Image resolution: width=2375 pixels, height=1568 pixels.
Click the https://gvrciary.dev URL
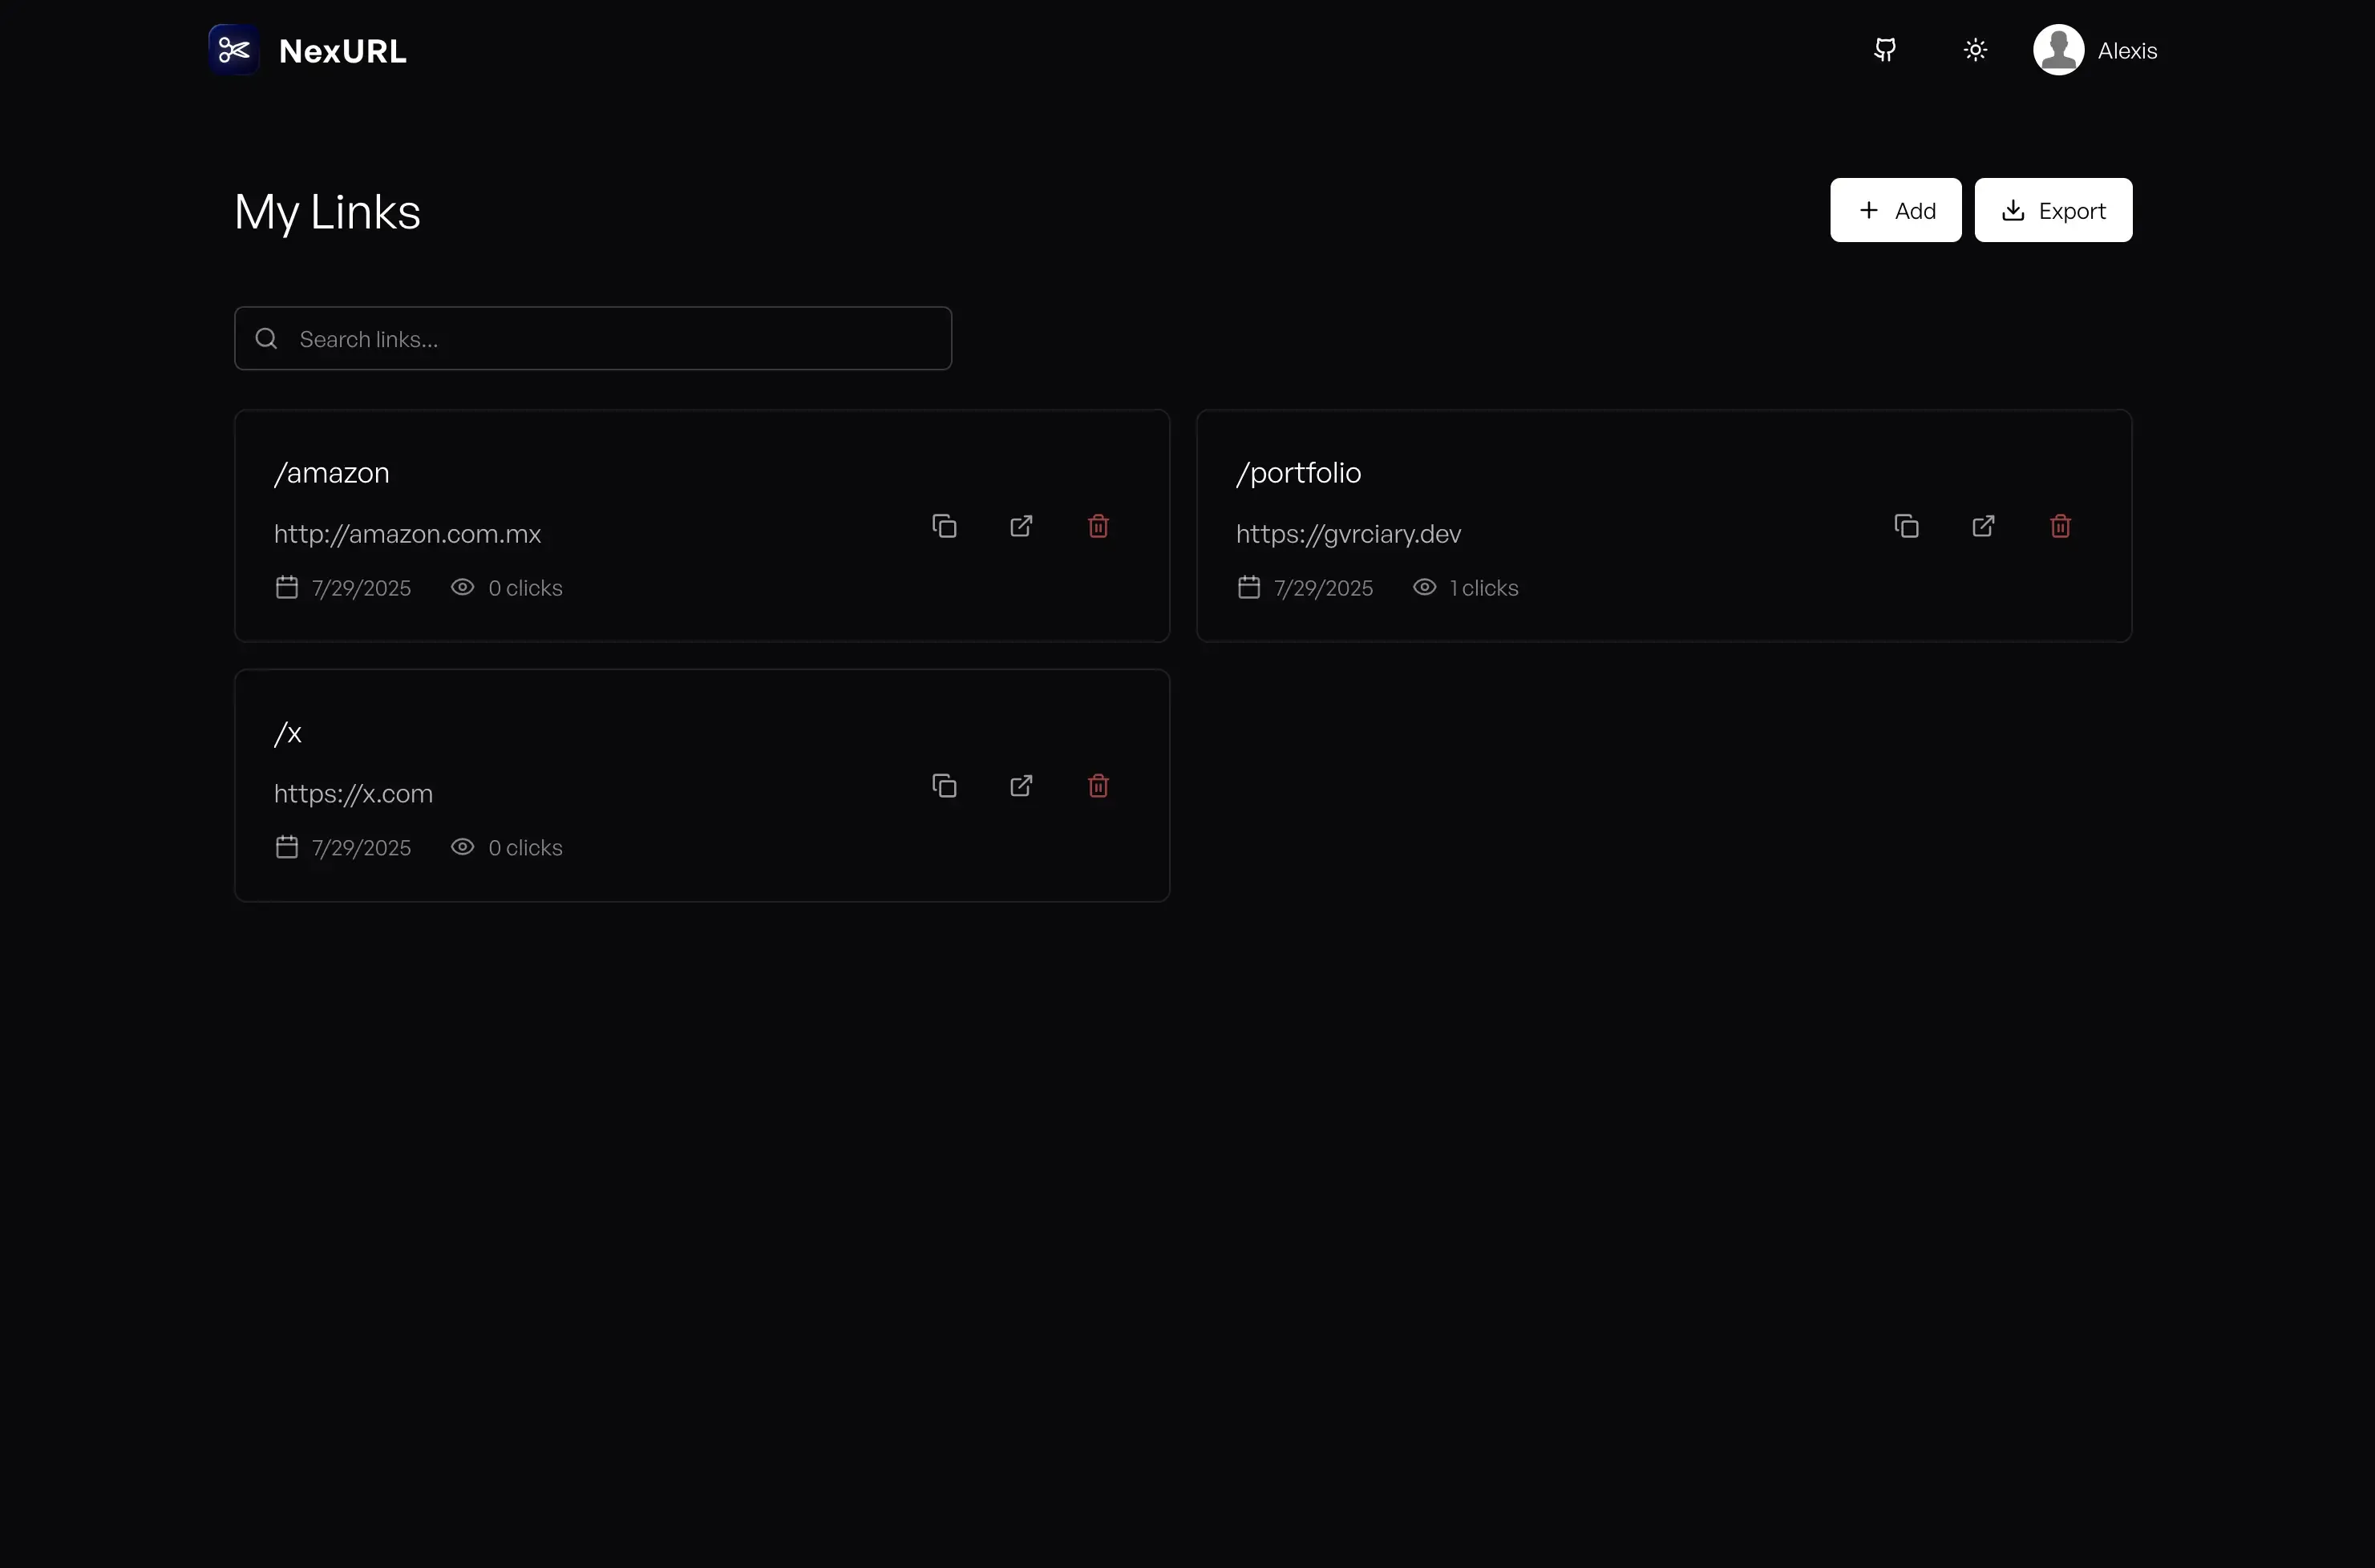point(1348,534)
